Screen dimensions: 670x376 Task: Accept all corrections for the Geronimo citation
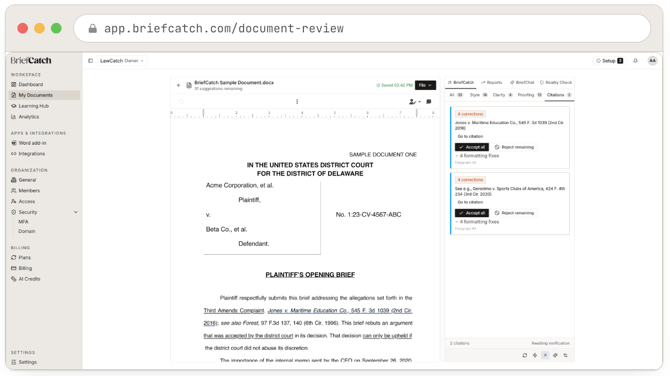(472, 213)
